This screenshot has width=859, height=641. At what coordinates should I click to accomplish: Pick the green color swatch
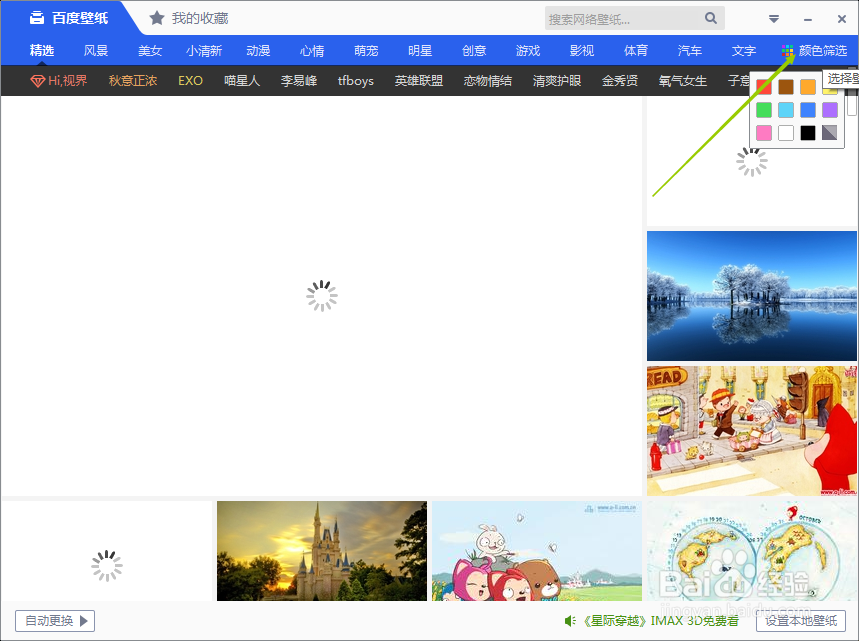coord(764,110)
